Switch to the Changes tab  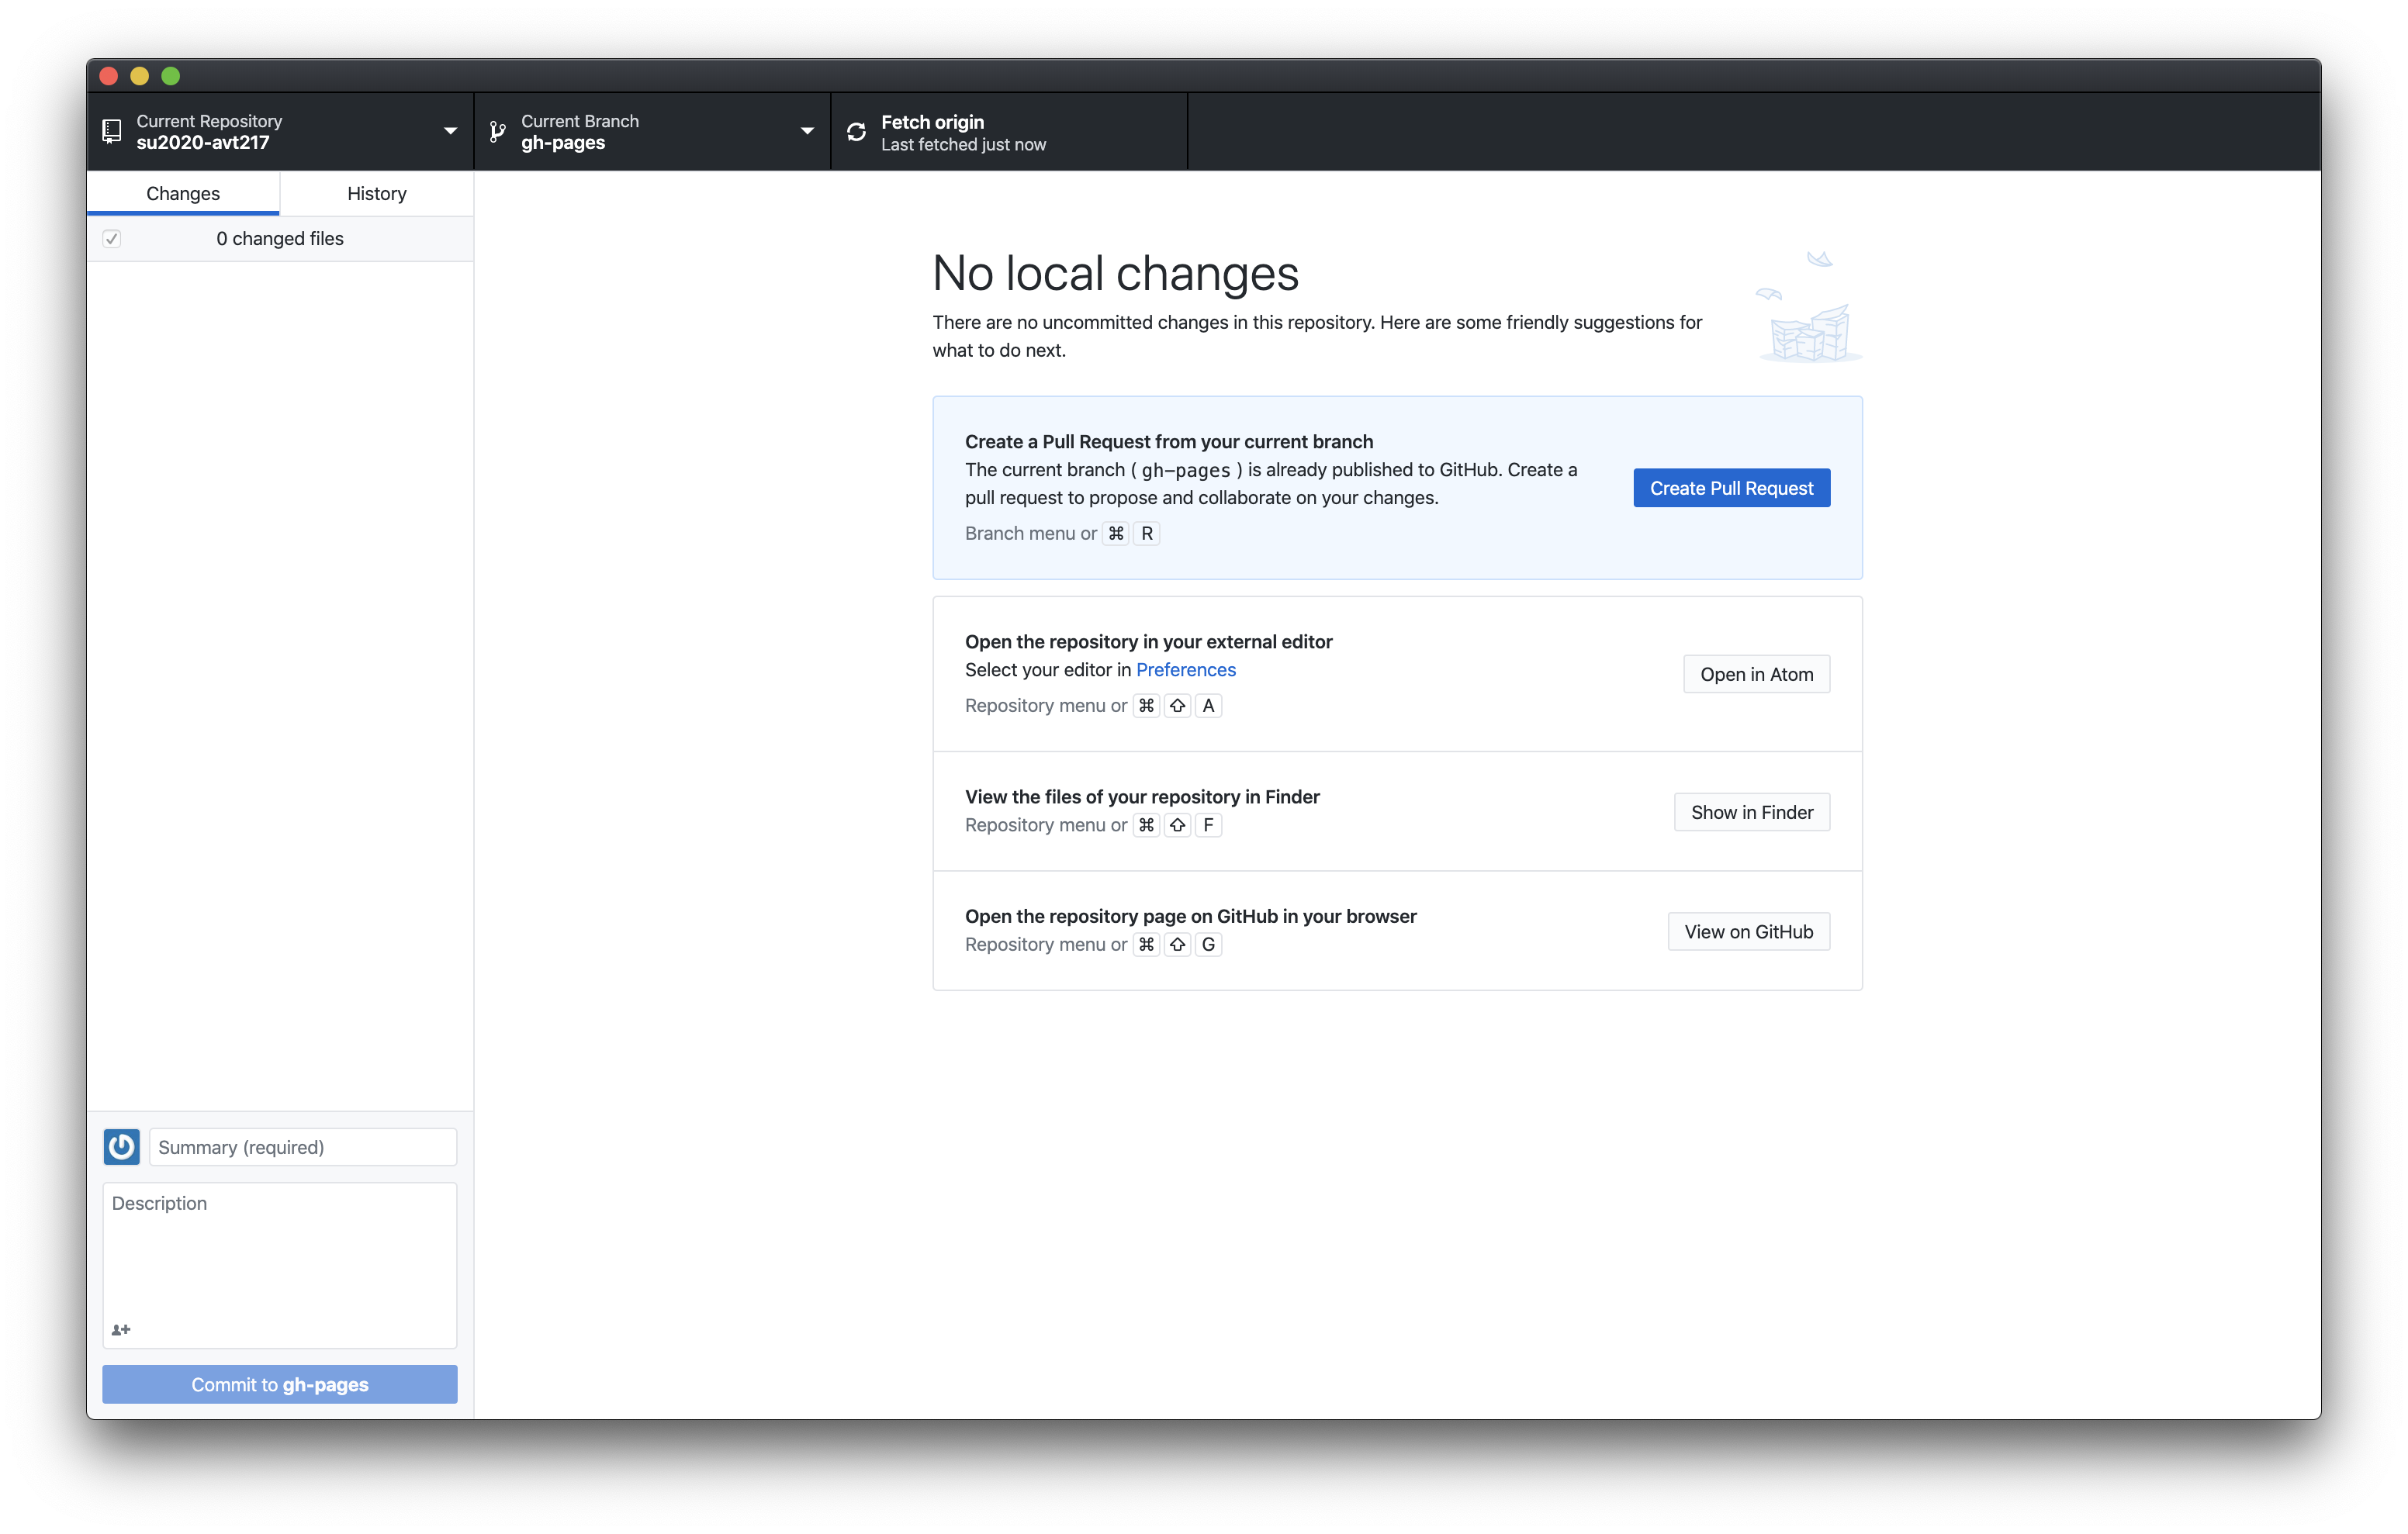click(183, 193)
